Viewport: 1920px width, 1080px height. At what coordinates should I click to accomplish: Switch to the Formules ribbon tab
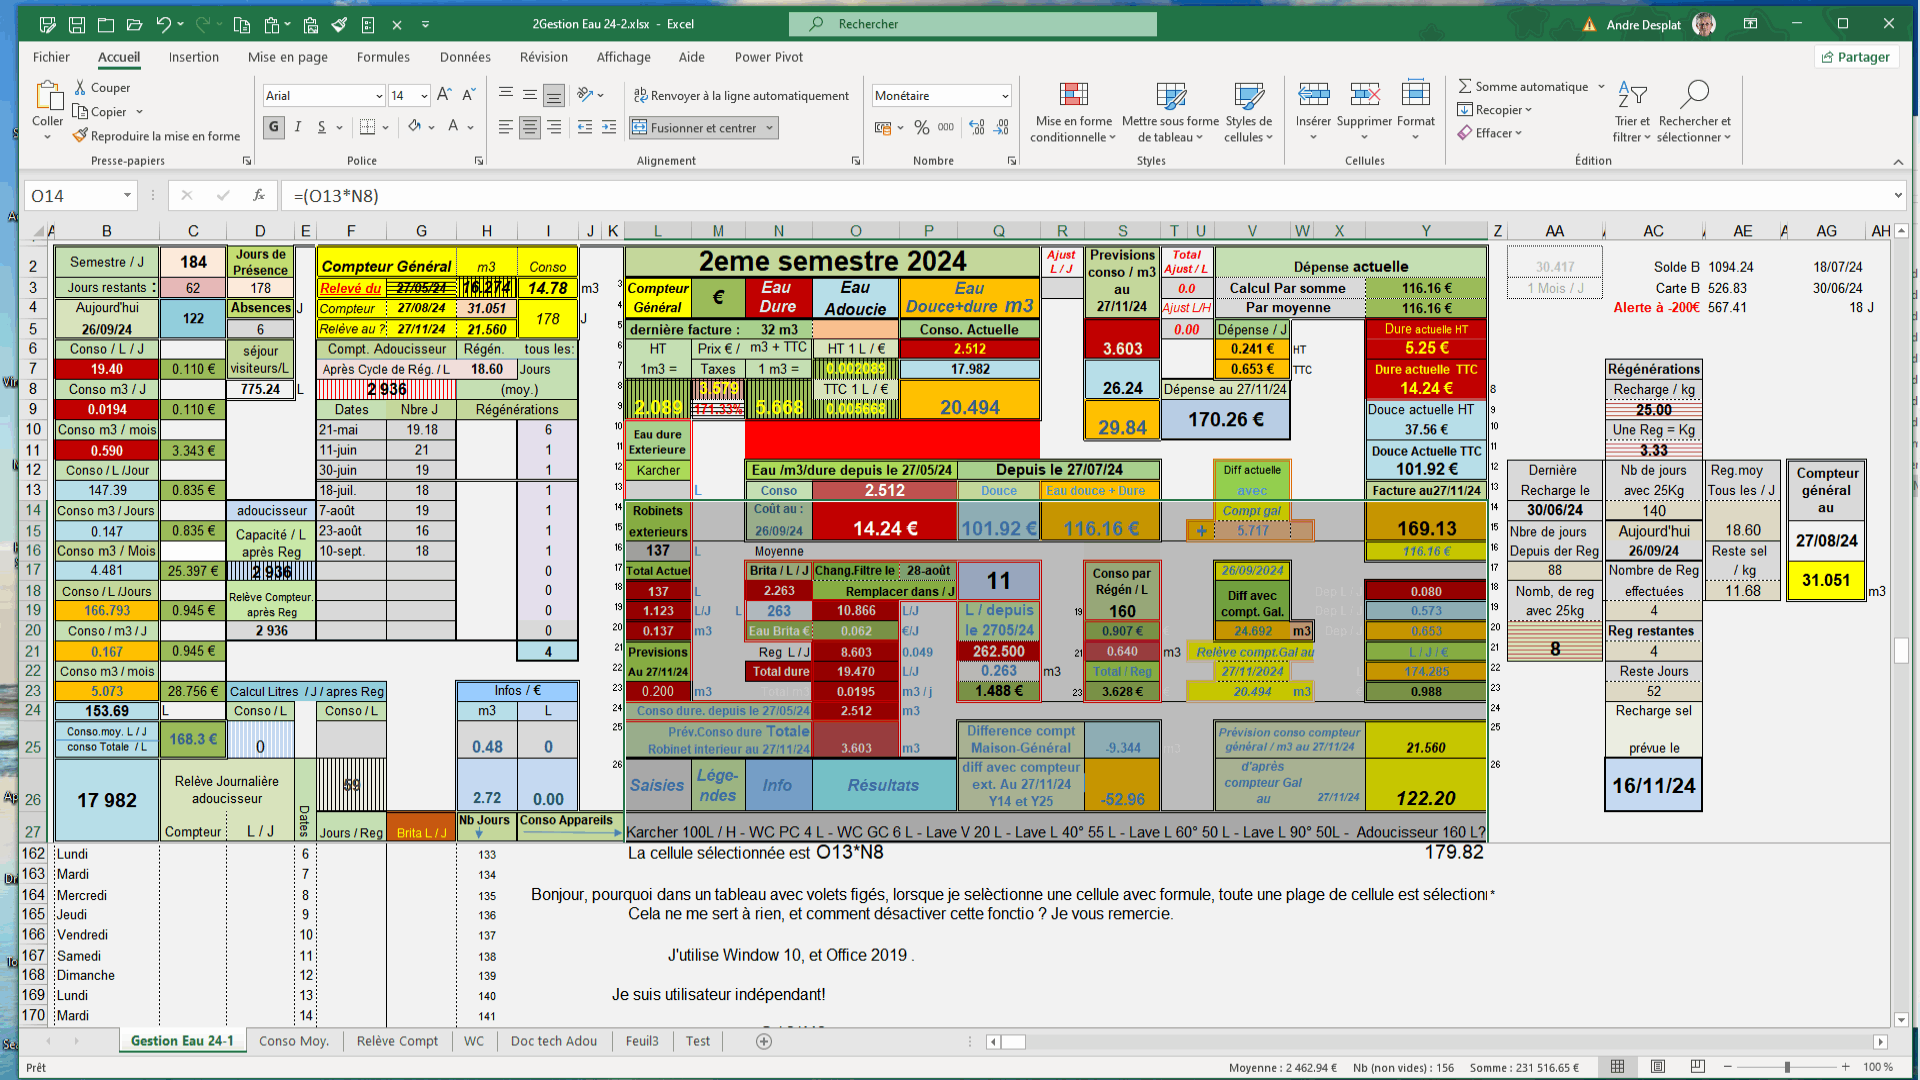(x=383, y=57)
